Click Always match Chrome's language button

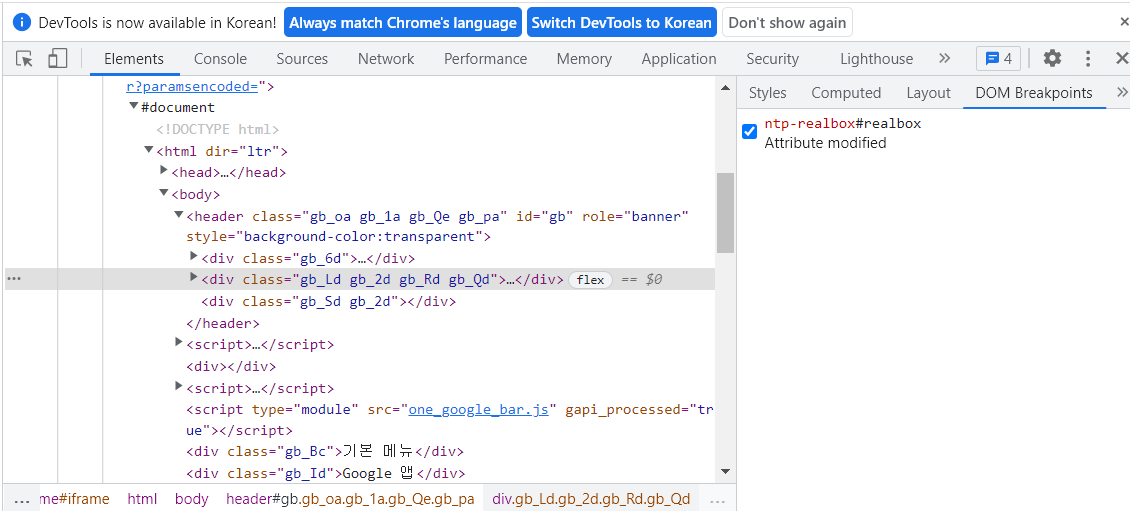[402, 22]
